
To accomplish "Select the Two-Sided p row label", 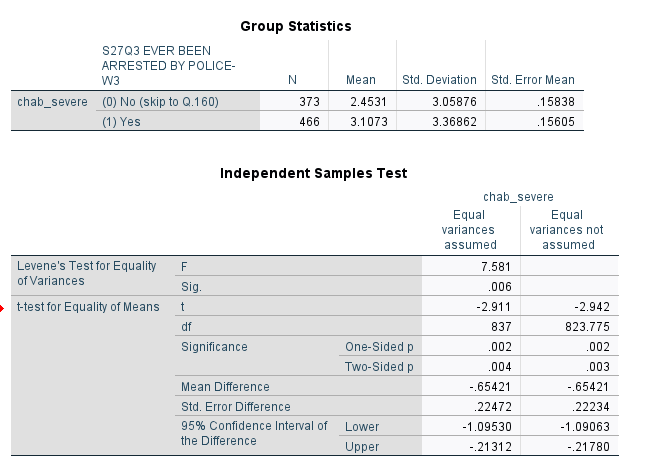I will 379,367.
